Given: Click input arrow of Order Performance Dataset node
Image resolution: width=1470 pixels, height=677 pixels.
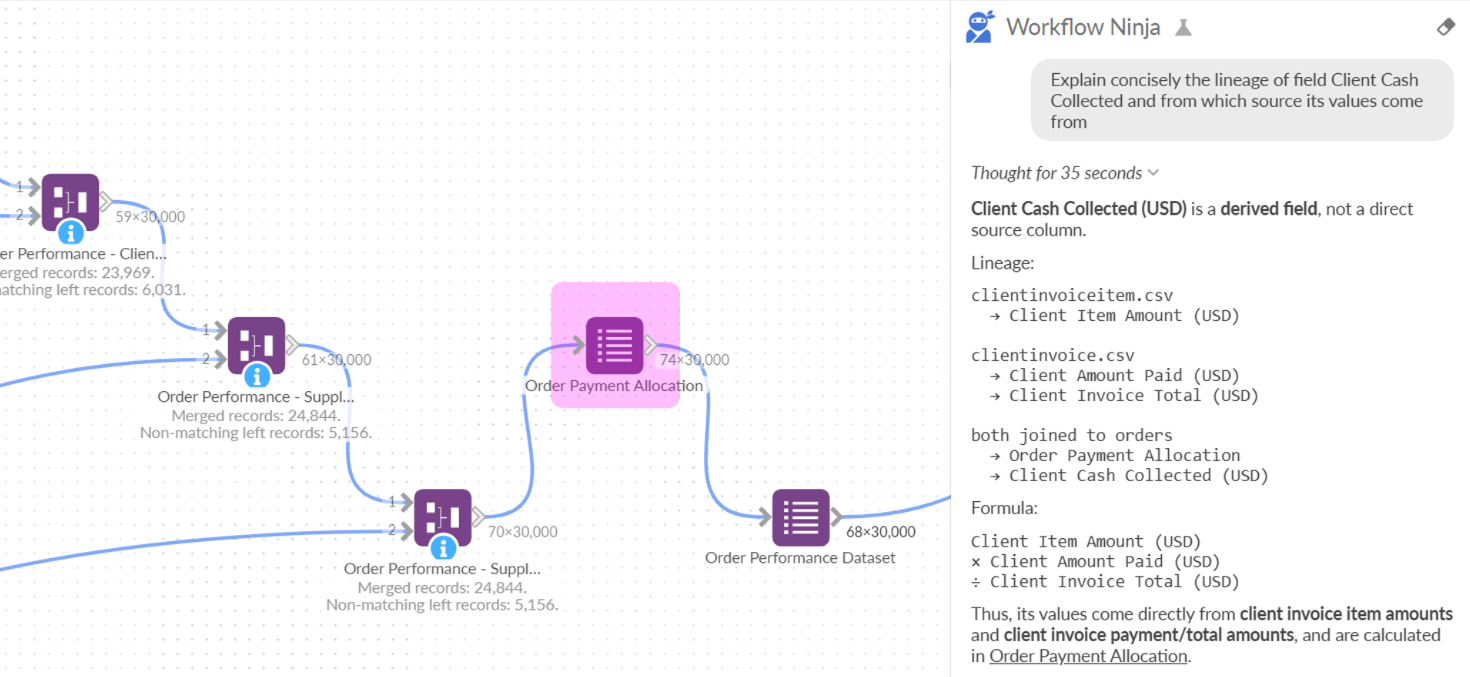Looking at the screenshot, I should [765, 517].
